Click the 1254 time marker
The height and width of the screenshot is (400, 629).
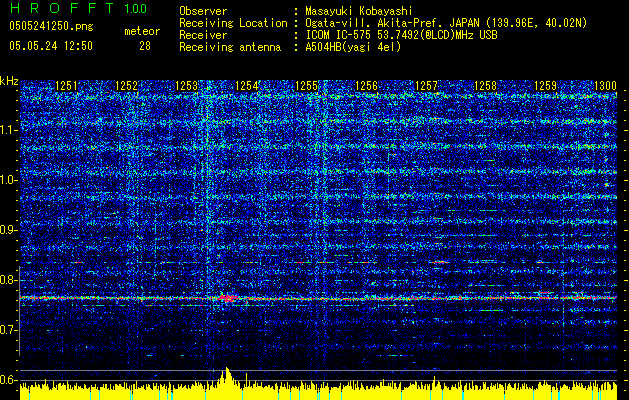point(246,86)
